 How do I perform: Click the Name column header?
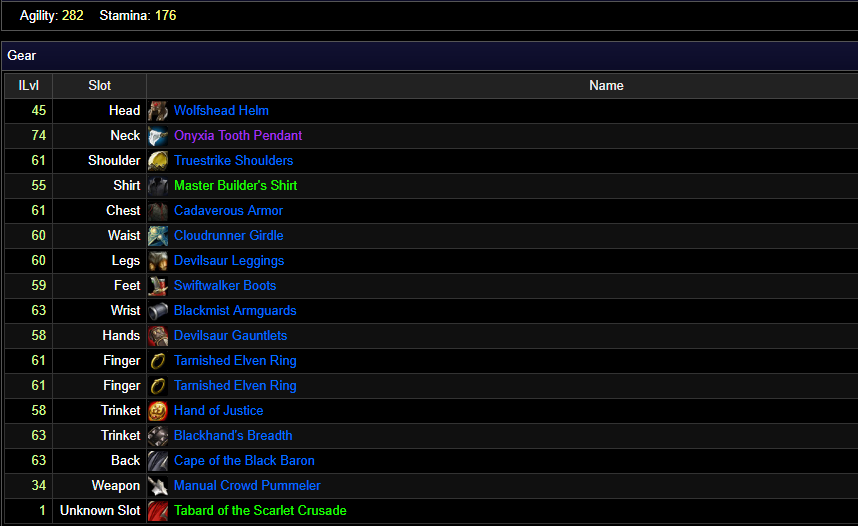tap(606, 85)
